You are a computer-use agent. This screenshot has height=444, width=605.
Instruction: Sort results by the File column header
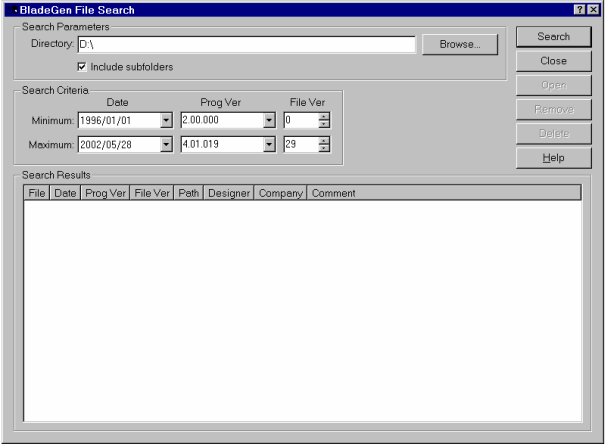tap(37, 193)
